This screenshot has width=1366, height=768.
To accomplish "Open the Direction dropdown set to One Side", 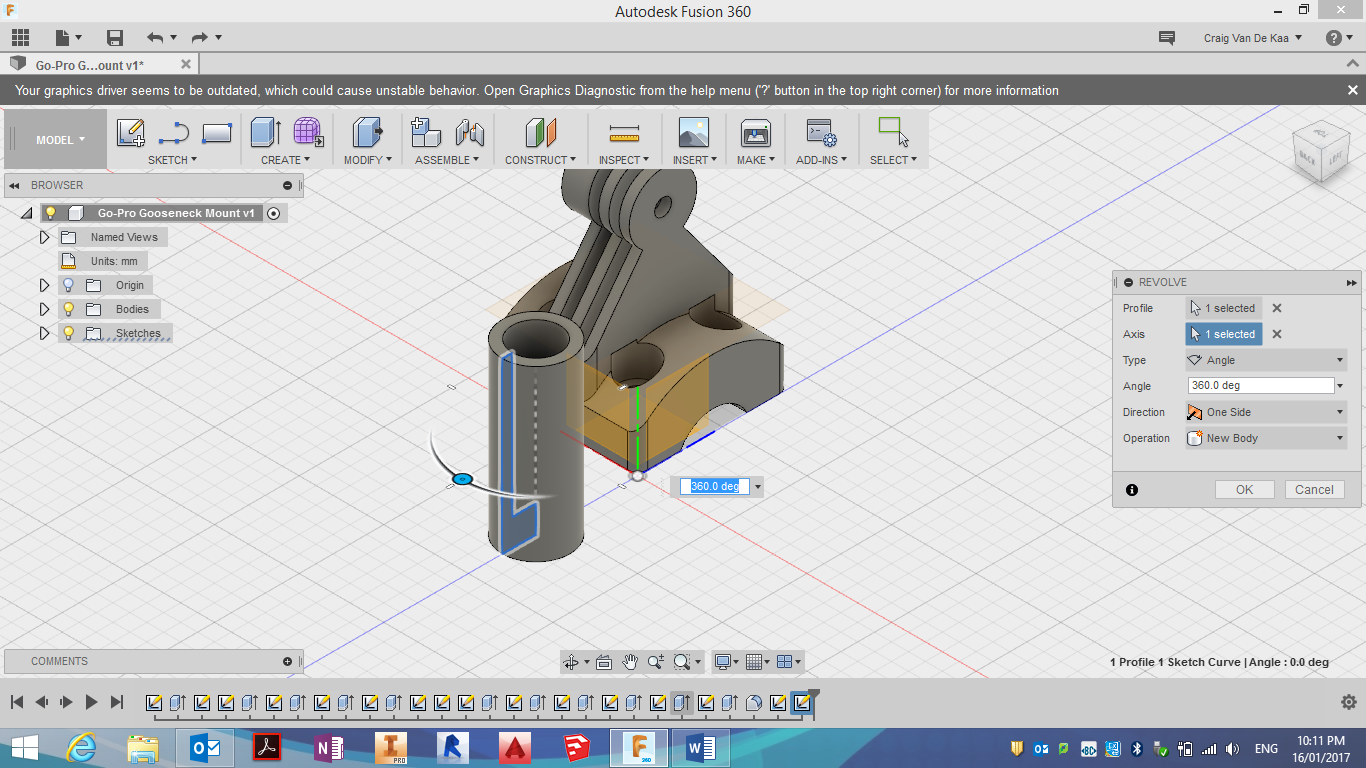I will pyautogui.click(x=1266, y=412).
